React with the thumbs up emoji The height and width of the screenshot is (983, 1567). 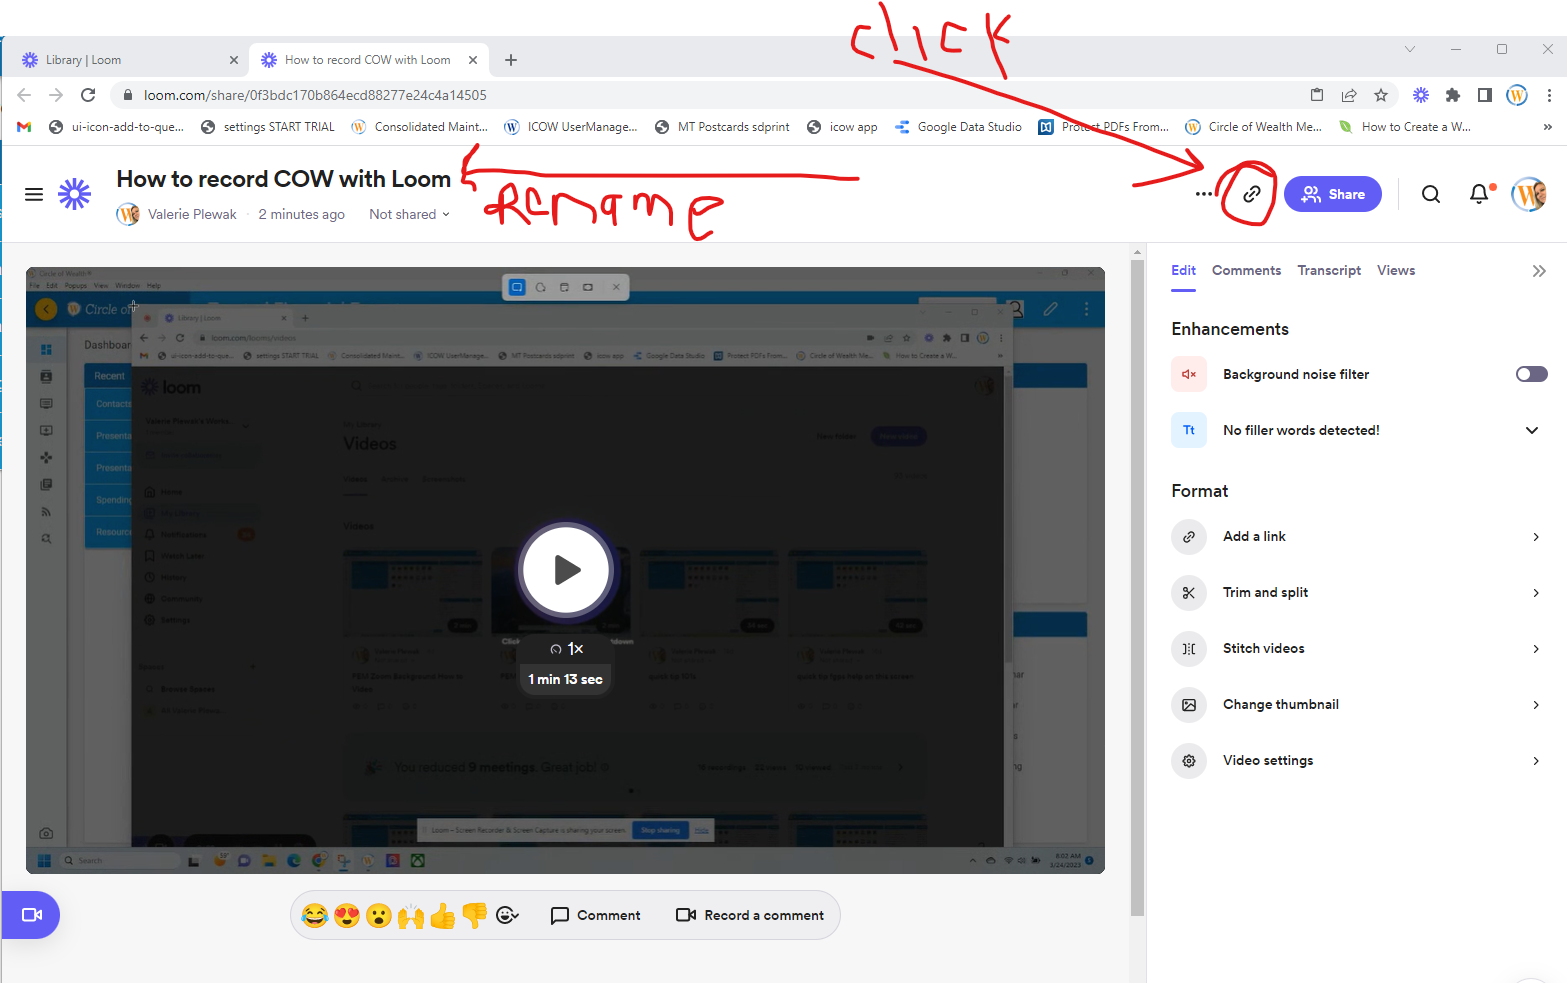pos(443,915)
